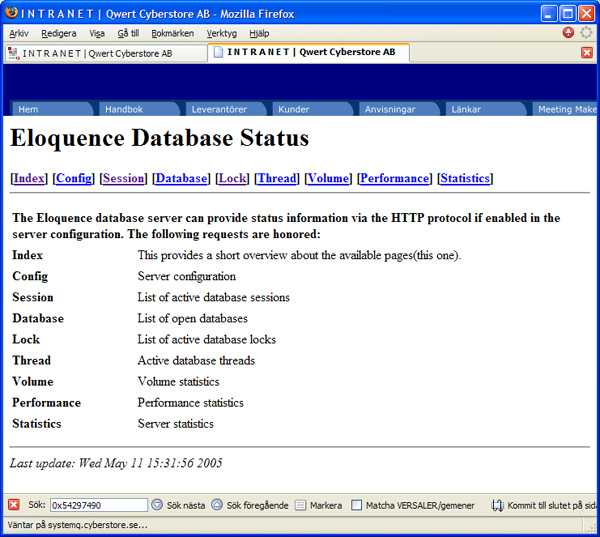This screenshot has width=600, height=537.
Task: Click status bar 'Väntar på systemq.cyberstore.se' text
Action: pyautogui.click(x=77, y=525)
